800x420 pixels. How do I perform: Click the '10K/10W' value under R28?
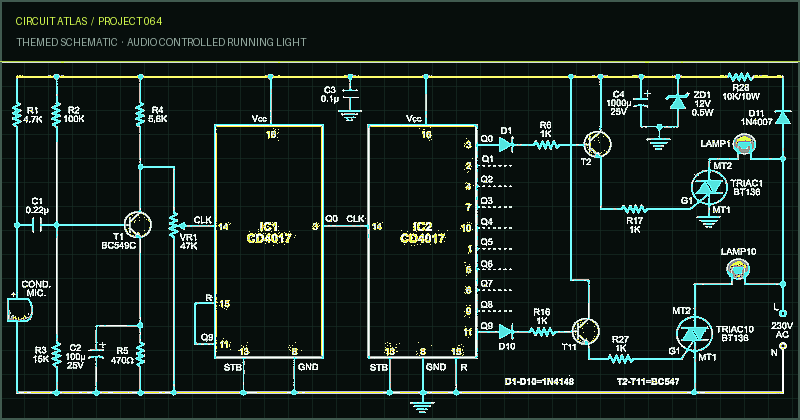pos(741,96)
